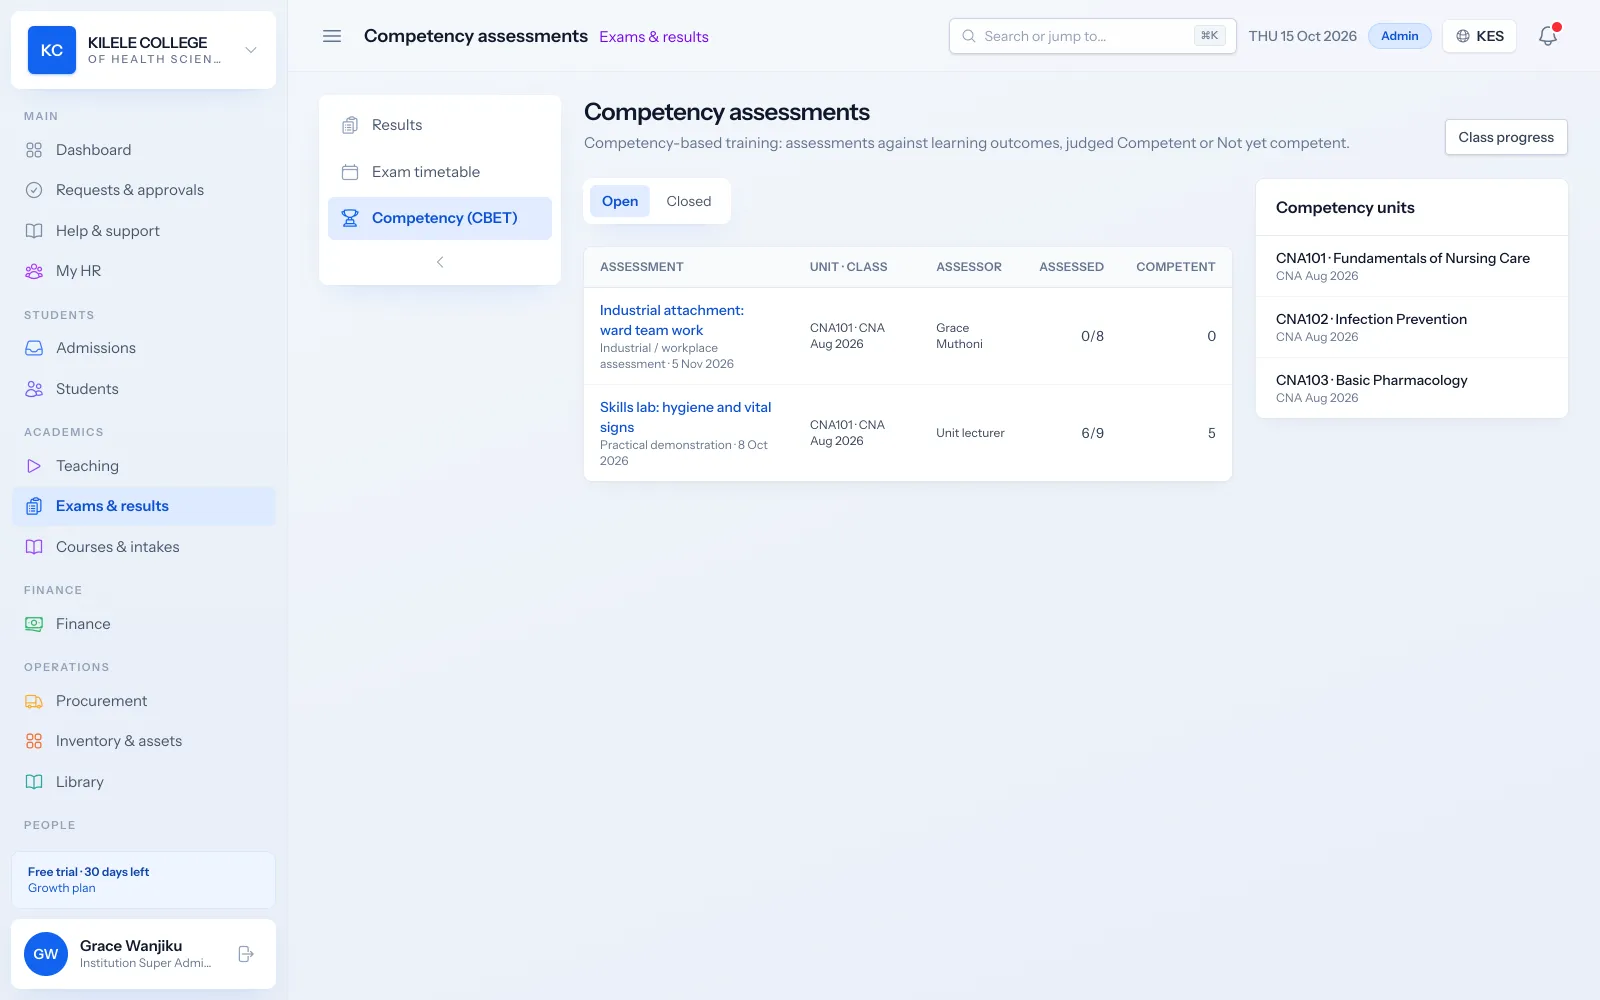The width and height of the screenshot is (1600, 1000).
Task: Collapse the submenu panel with chevron
Action: (x=440, y=262)
